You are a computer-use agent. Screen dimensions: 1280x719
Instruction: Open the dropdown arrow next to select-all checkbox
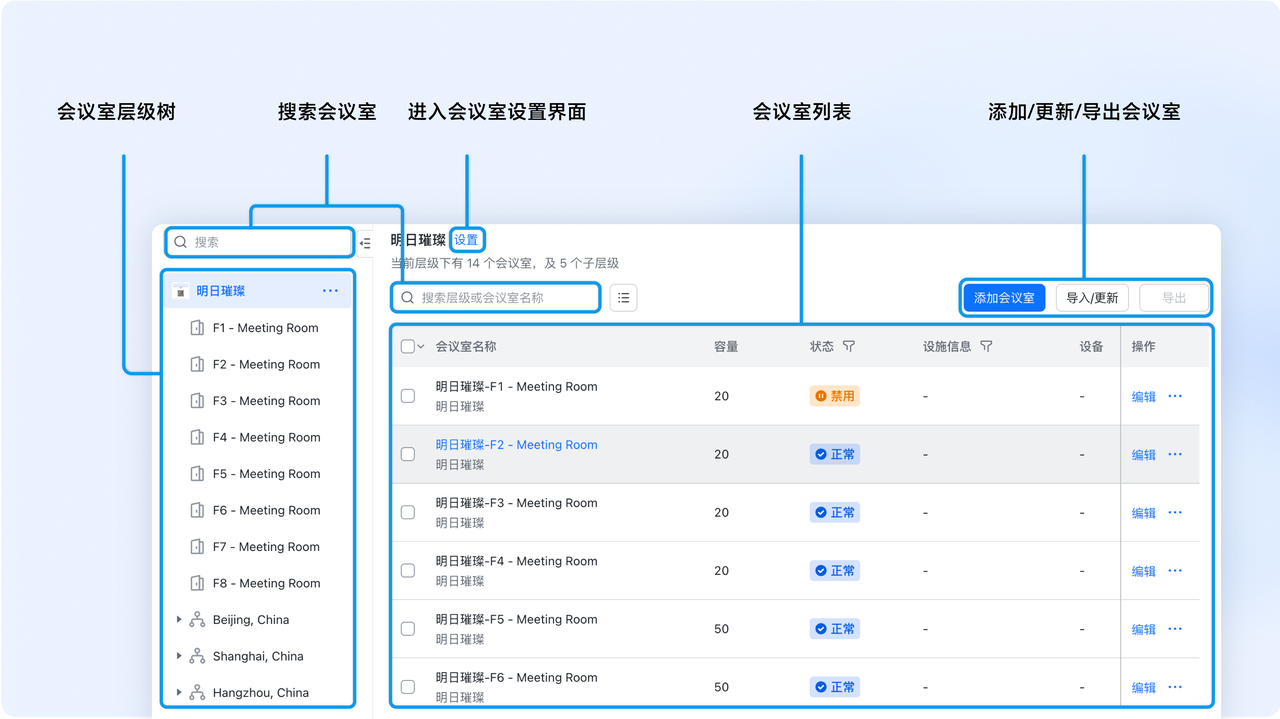coord(421,347)
